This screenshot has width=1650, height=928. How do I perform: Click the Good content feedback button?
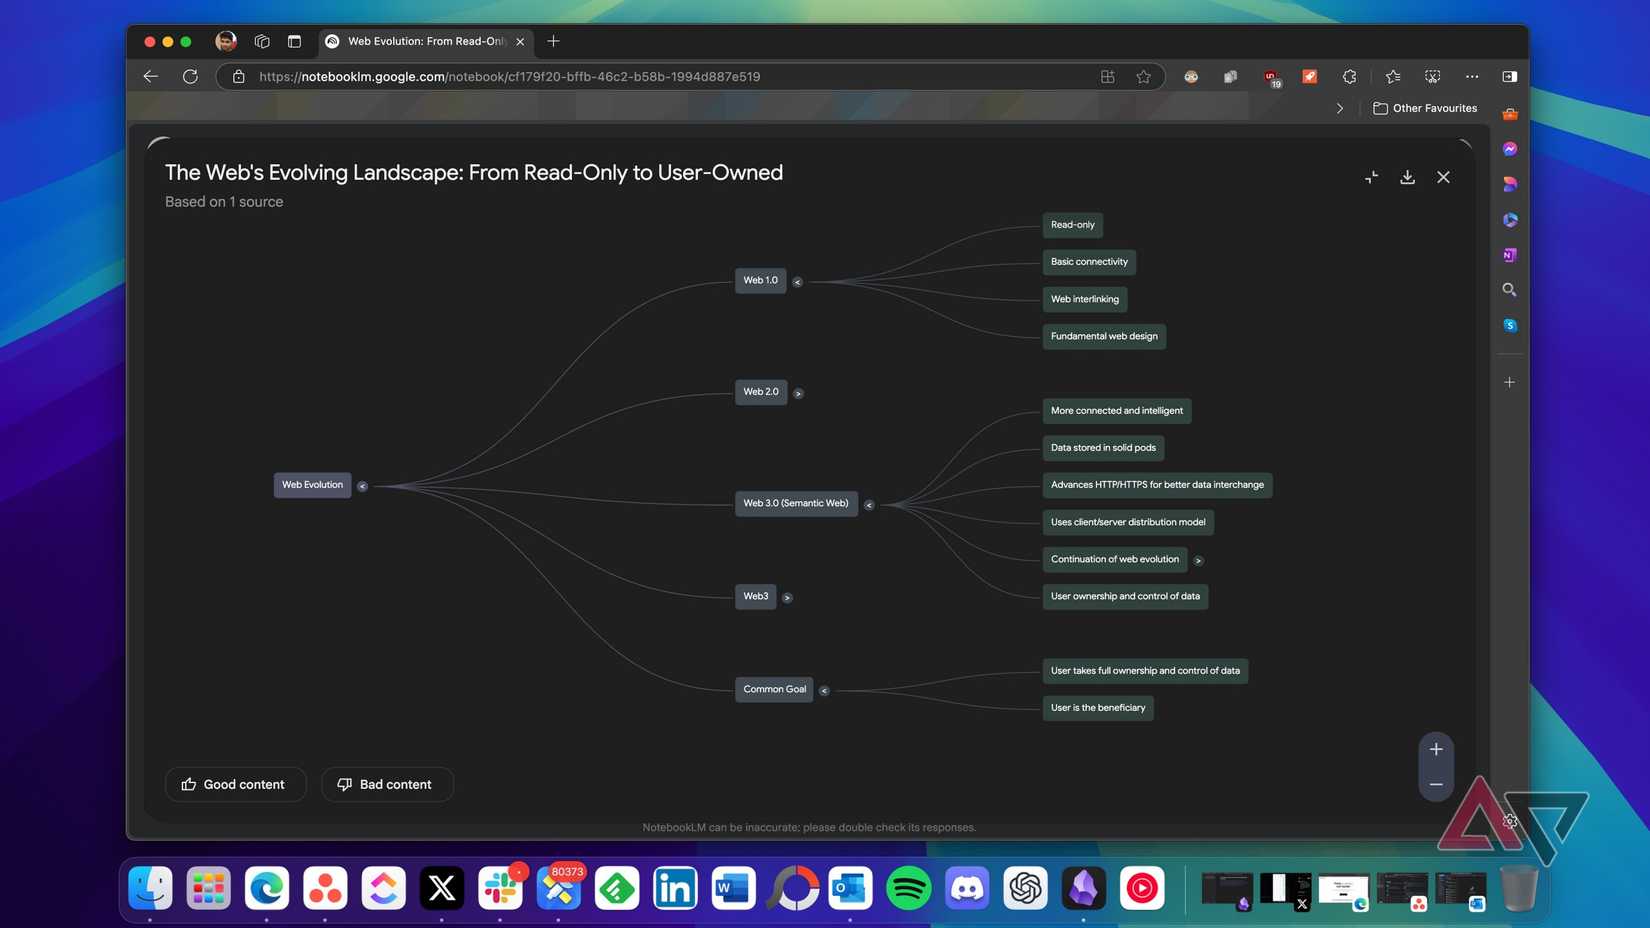(235, 784)
